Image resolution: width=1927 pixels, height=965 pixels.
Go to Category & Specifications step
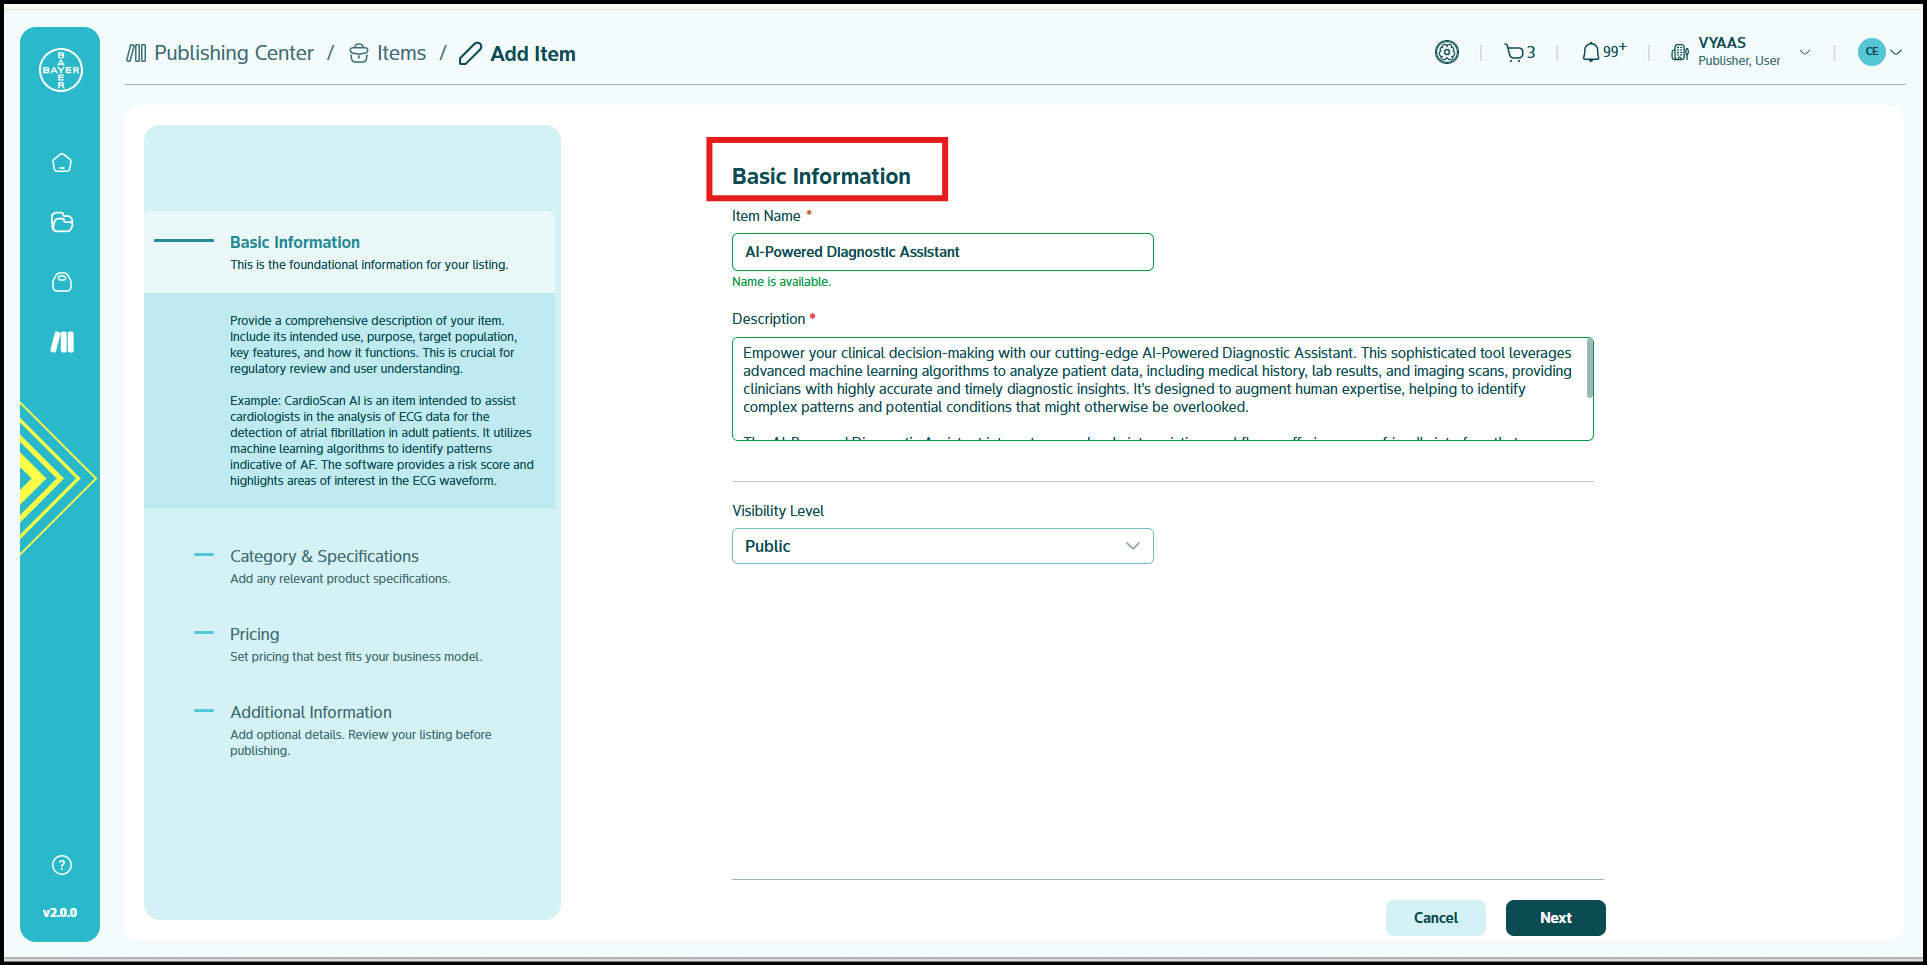[324, 556]
